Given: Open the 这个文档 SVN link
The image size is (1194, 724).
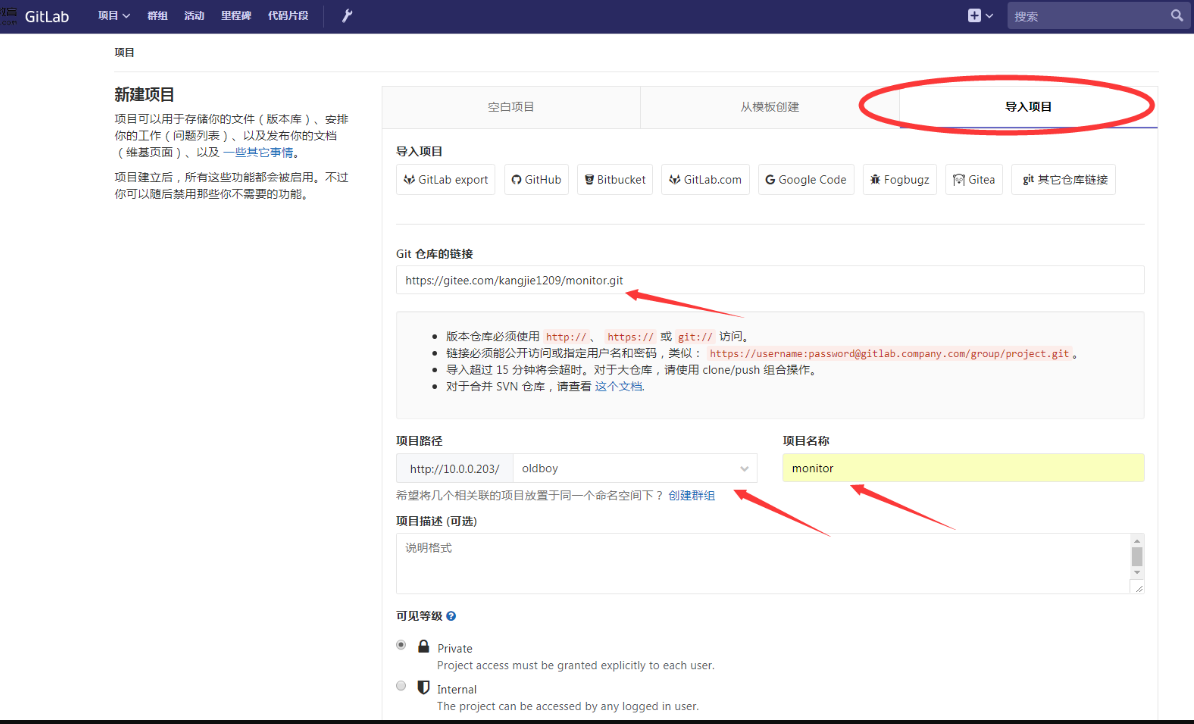Looking at the screenshot, I should tap(618, 387).
